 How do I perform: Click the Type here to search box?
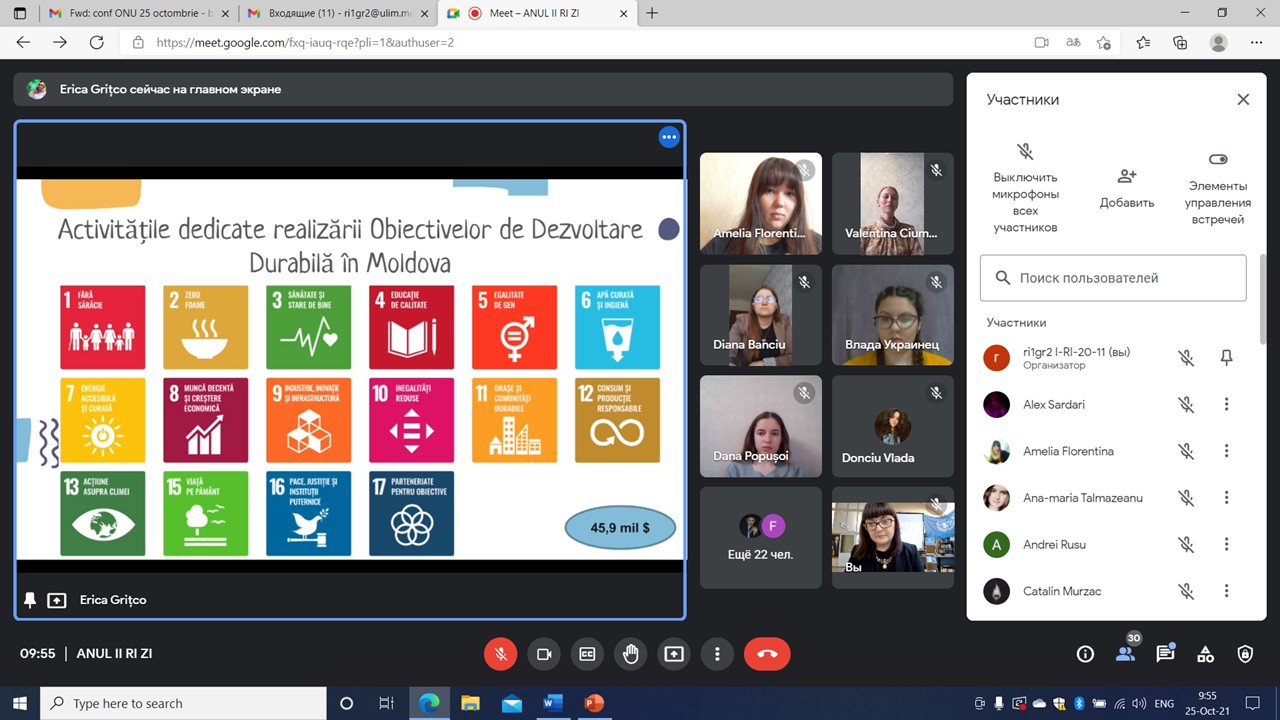pyautogui.click(x=183, y=703)
